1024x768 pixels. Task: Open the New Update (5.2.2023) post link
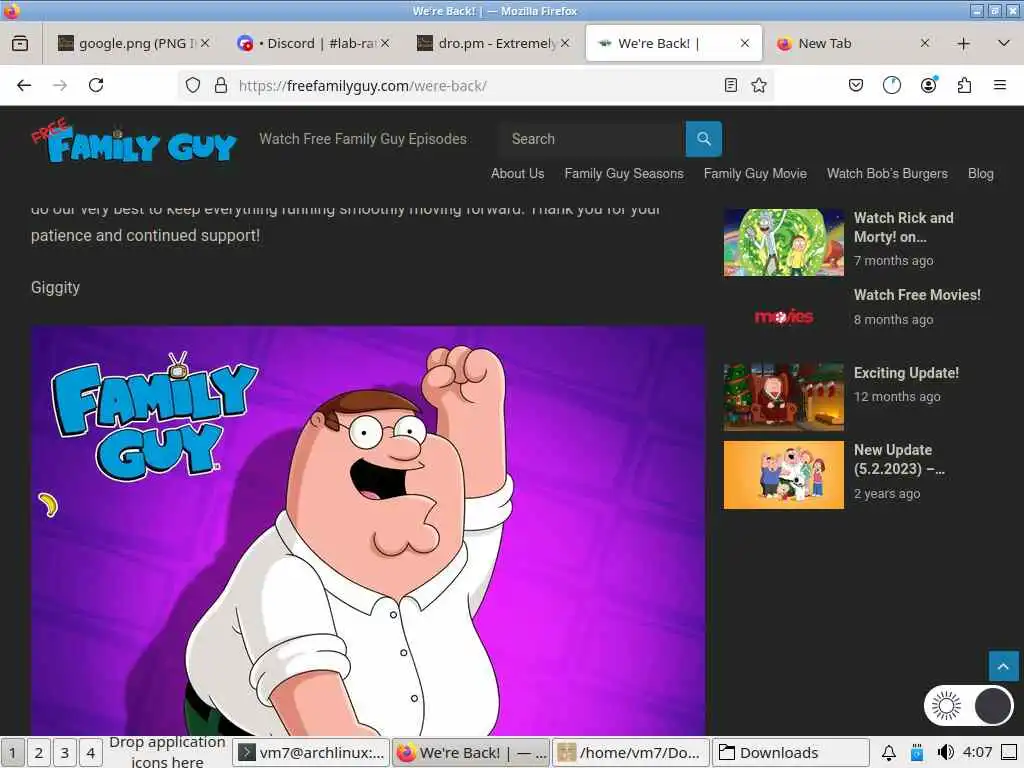coord(899,459)
